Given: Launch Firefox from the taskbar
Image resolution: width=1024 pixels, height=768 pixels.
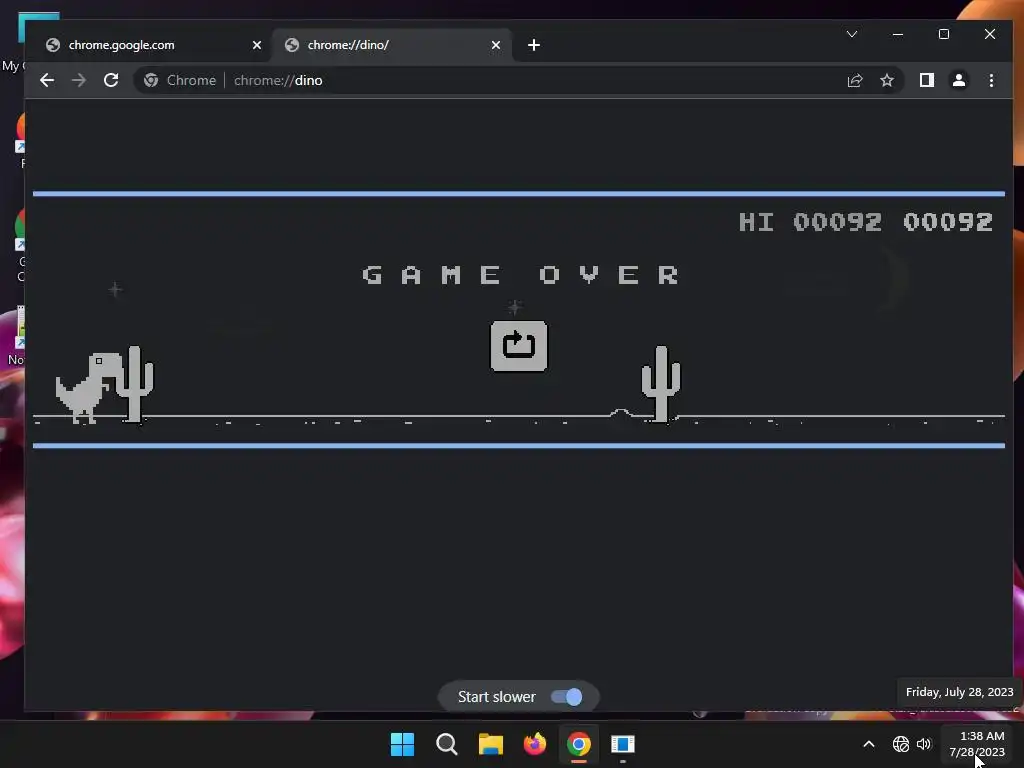Looking at the screenshot, I should [535, 744].
